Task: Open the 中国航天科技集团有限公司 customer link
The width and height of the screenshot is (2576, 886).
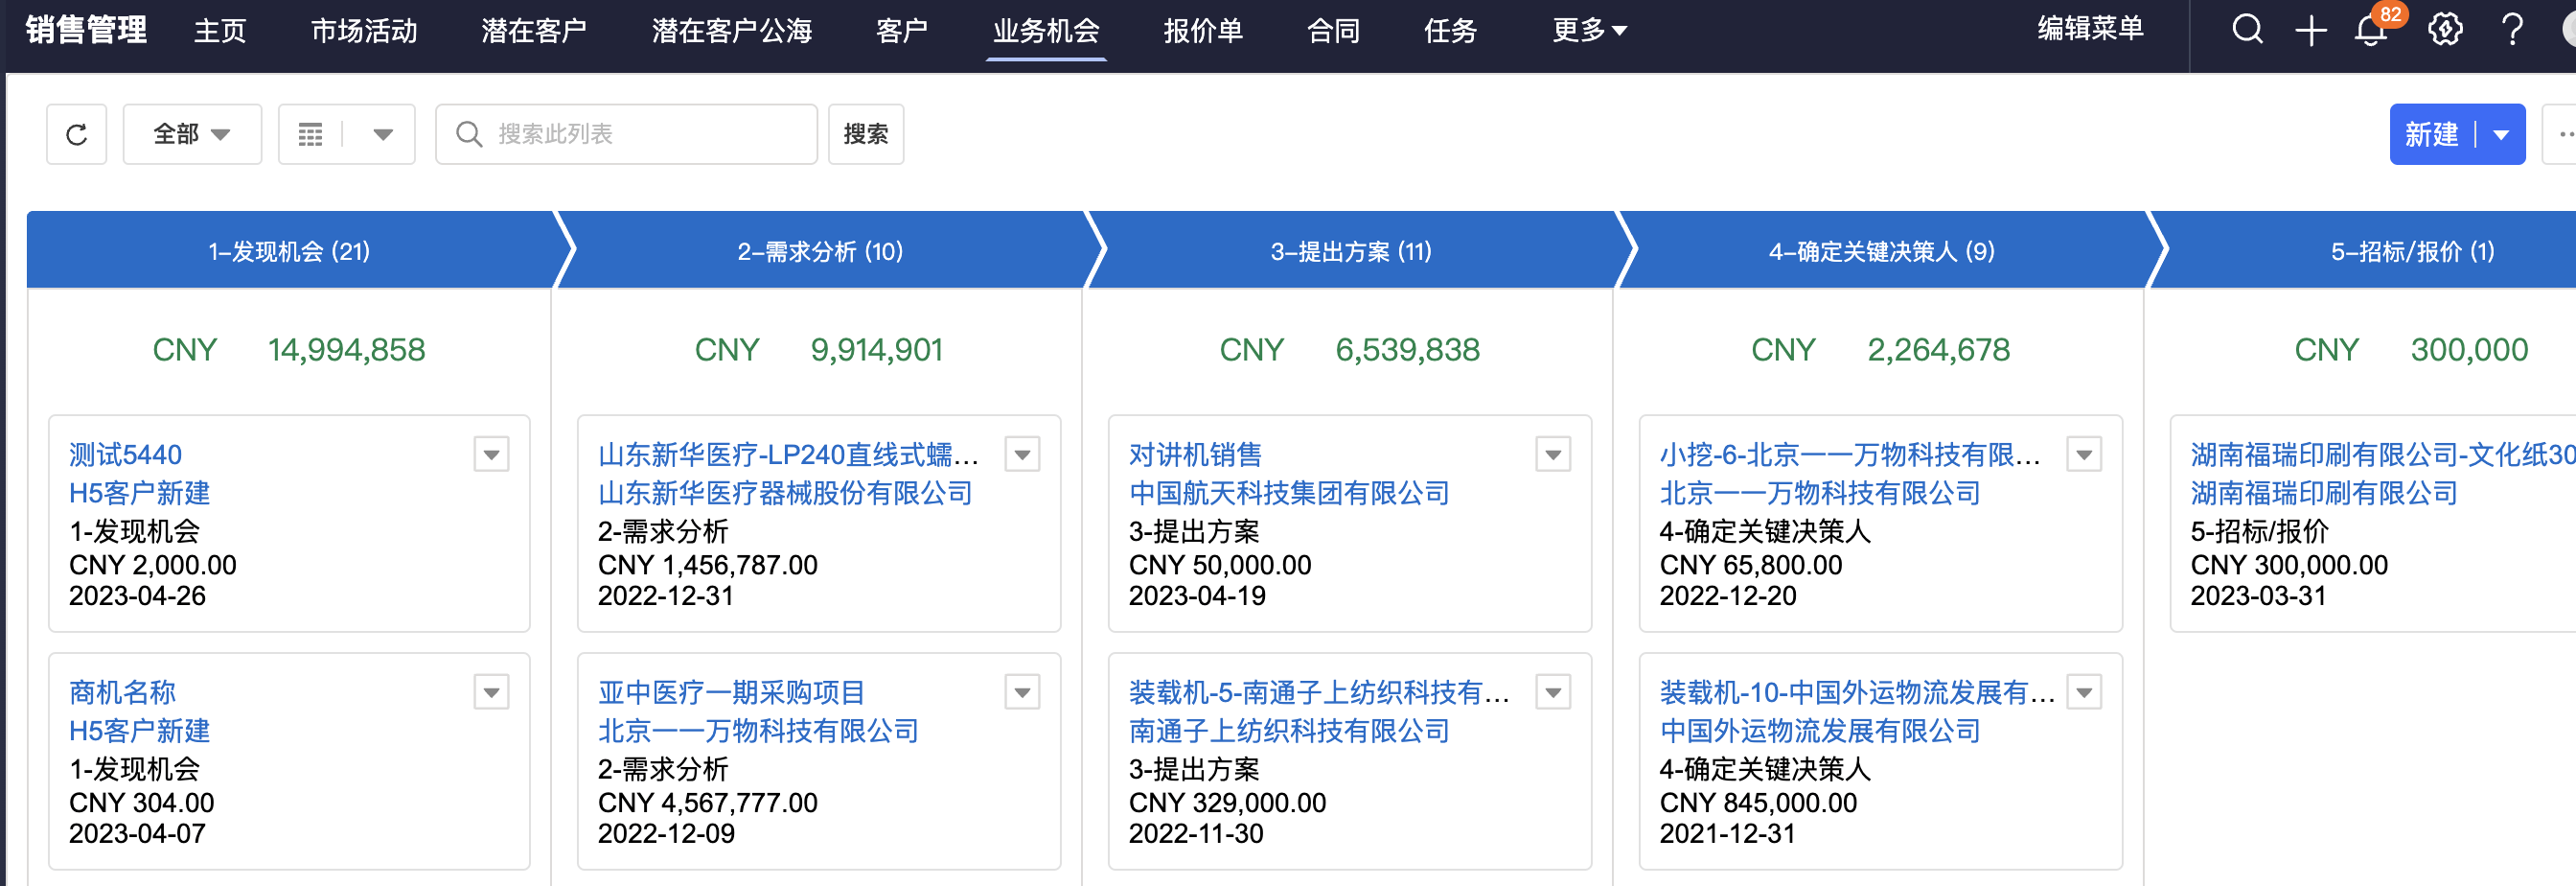Action: pyautogui.click(x=1288, y=493)
